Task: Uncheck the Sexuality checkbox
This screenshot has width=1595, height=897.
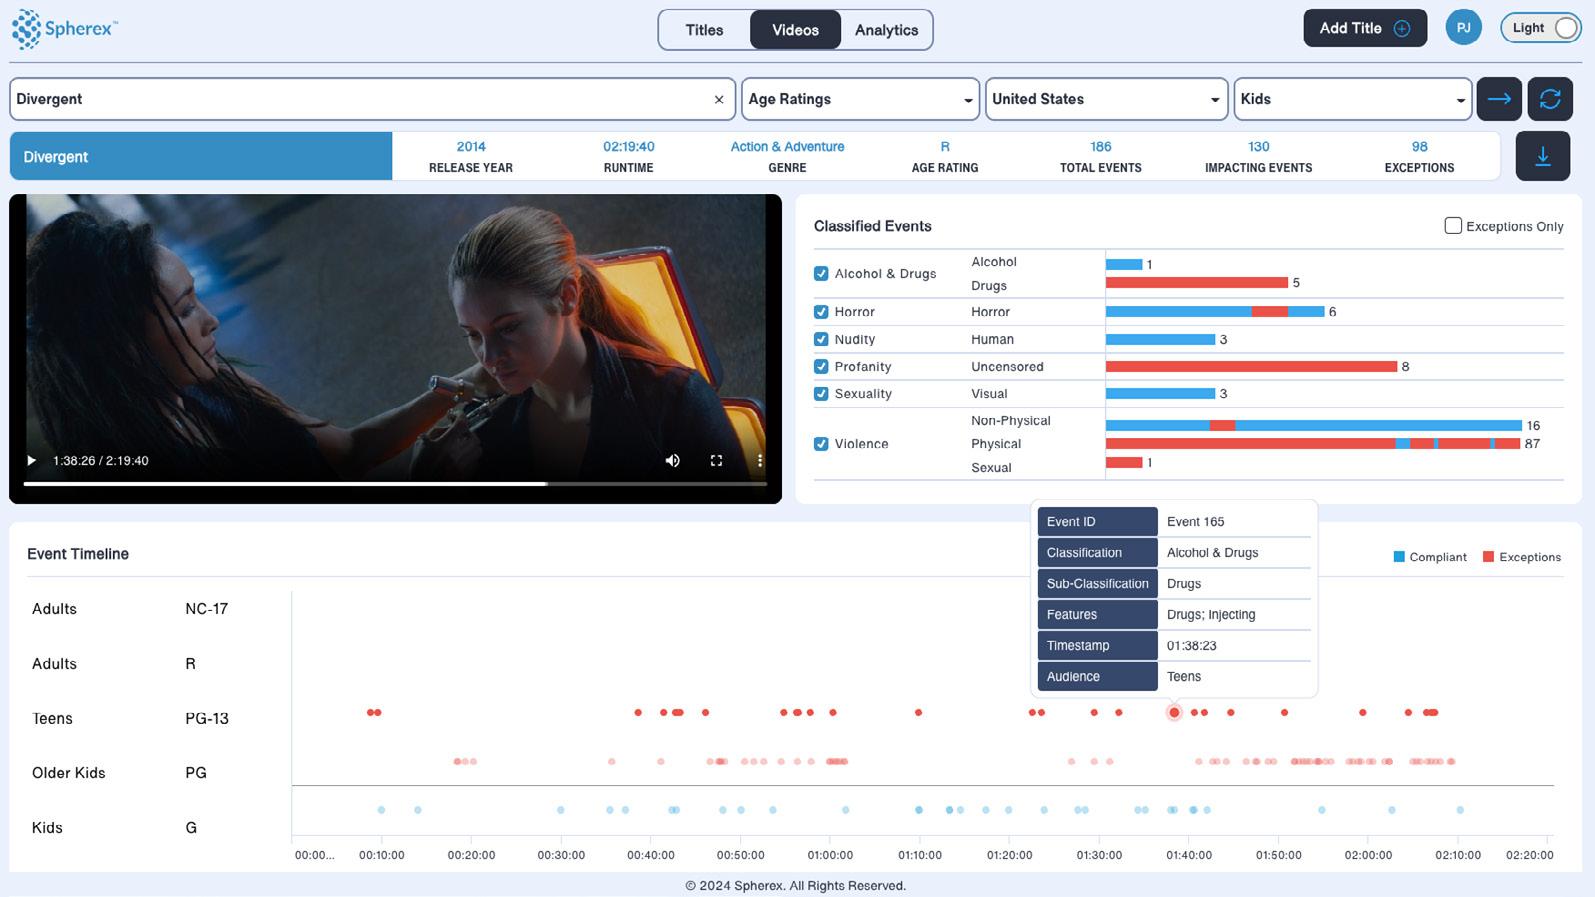Action: tap(821, 394)
